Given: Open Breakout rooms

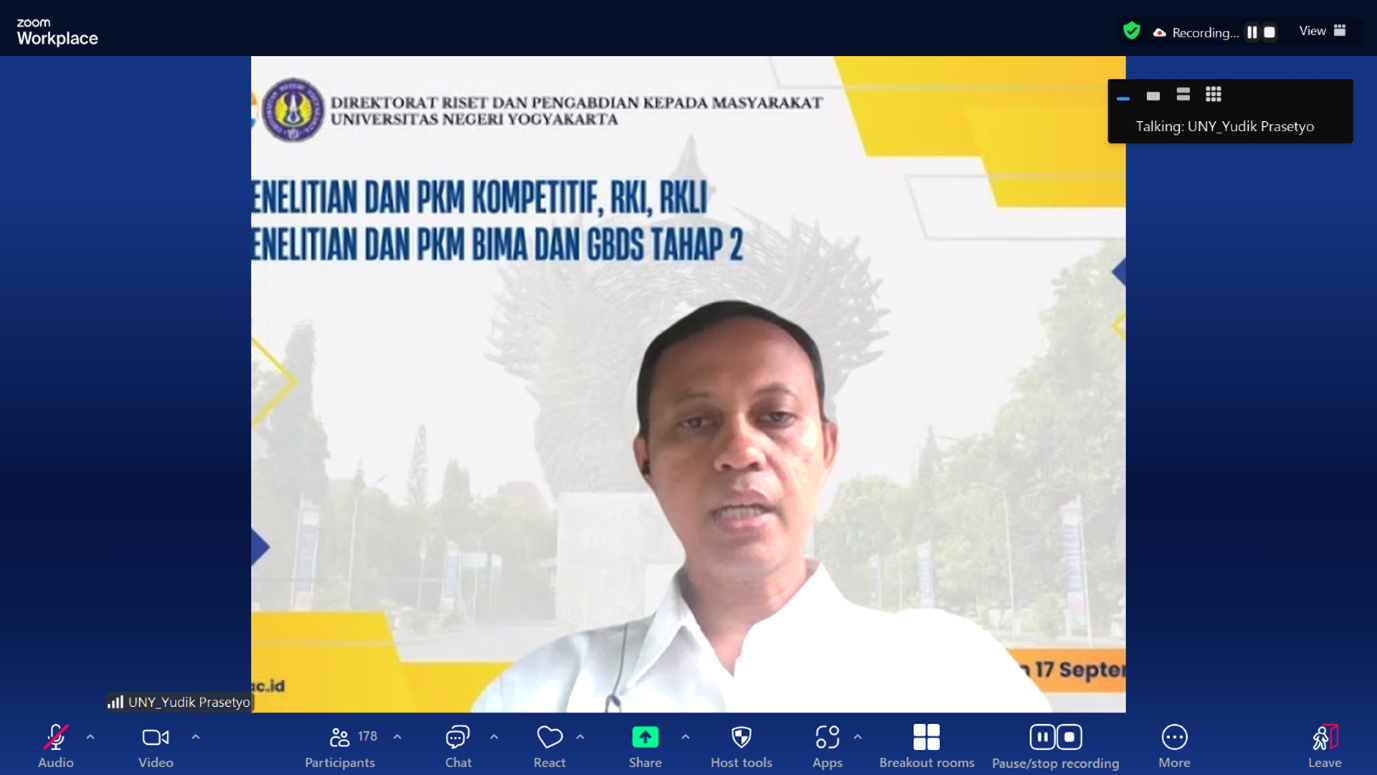Looking at the screenshot, I should click(x=926, y=745).
